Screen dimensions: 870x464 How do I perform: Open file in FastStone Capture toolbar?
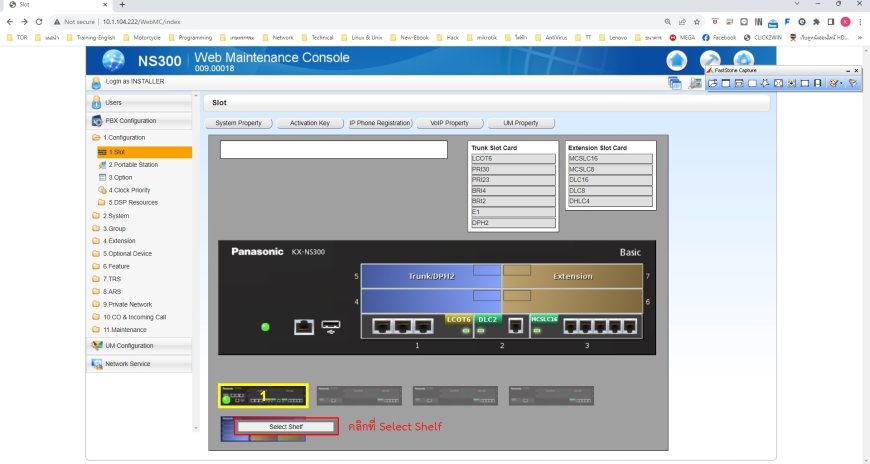[x=712, y=83]
